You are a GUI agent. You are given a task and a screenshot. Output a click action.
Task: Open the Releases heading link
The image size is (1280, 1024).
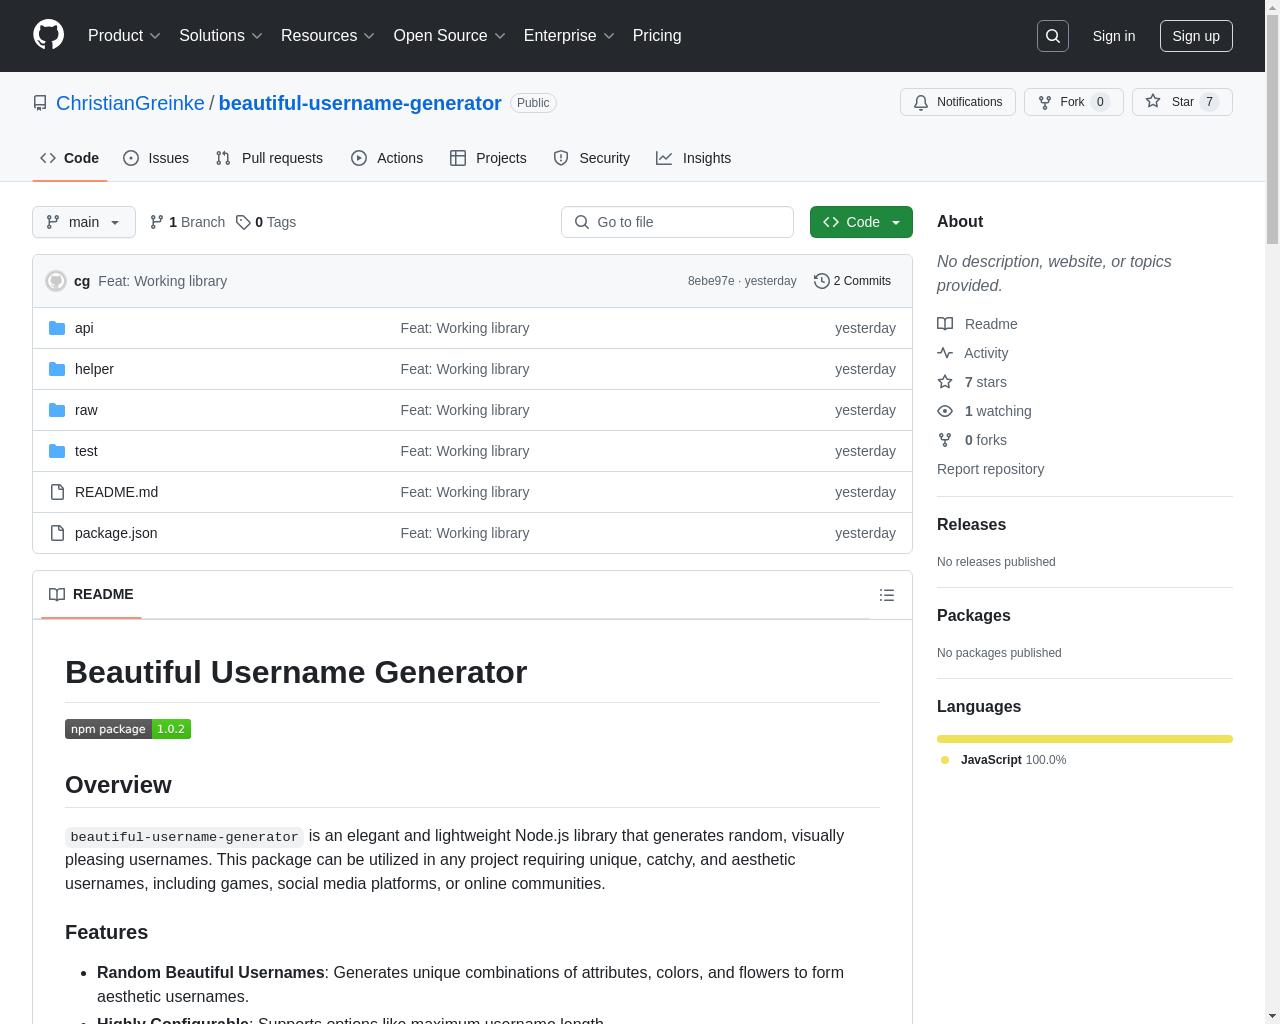click(971, 525)
